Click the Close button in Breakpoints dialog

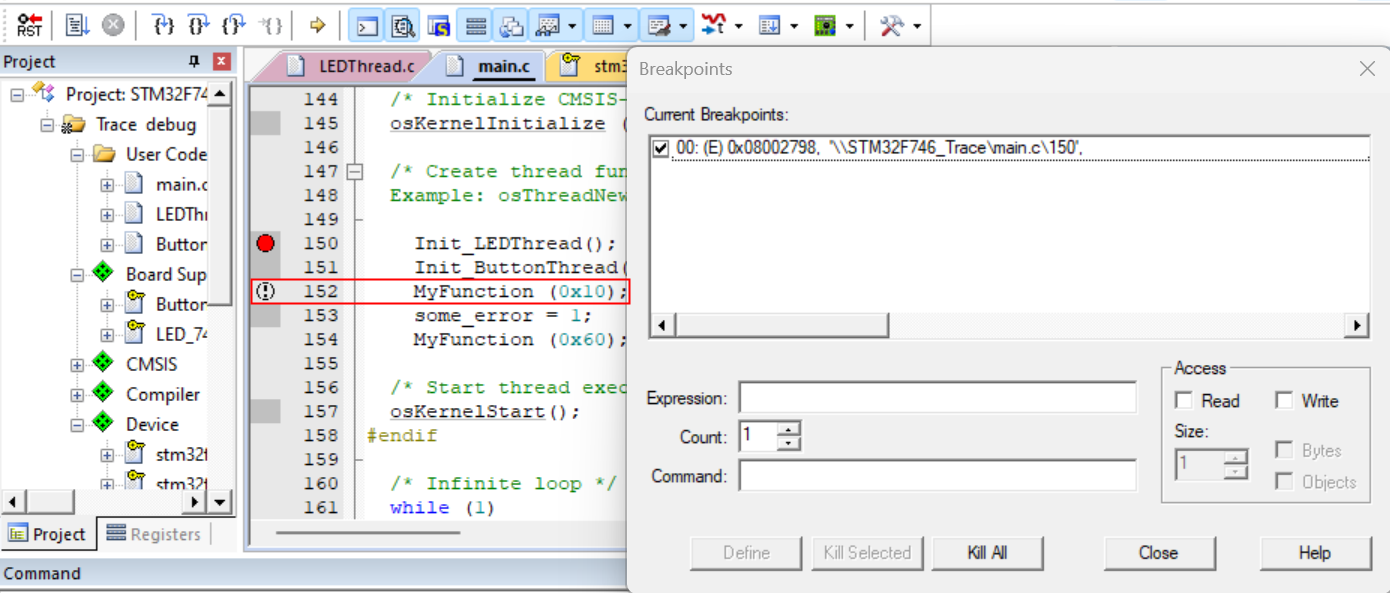coord(1157,553)
